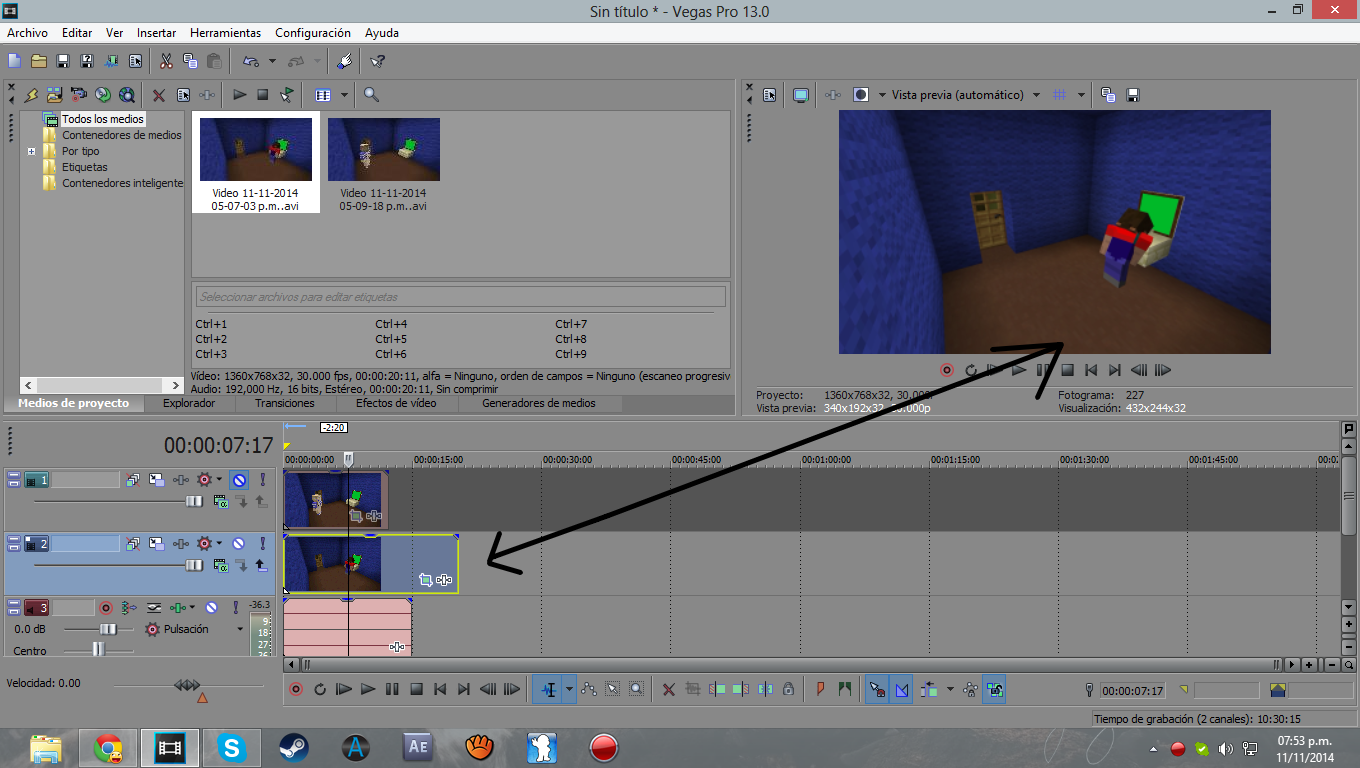
Task: Toggle Mute on video track 2
Action: tap(239, 544)
